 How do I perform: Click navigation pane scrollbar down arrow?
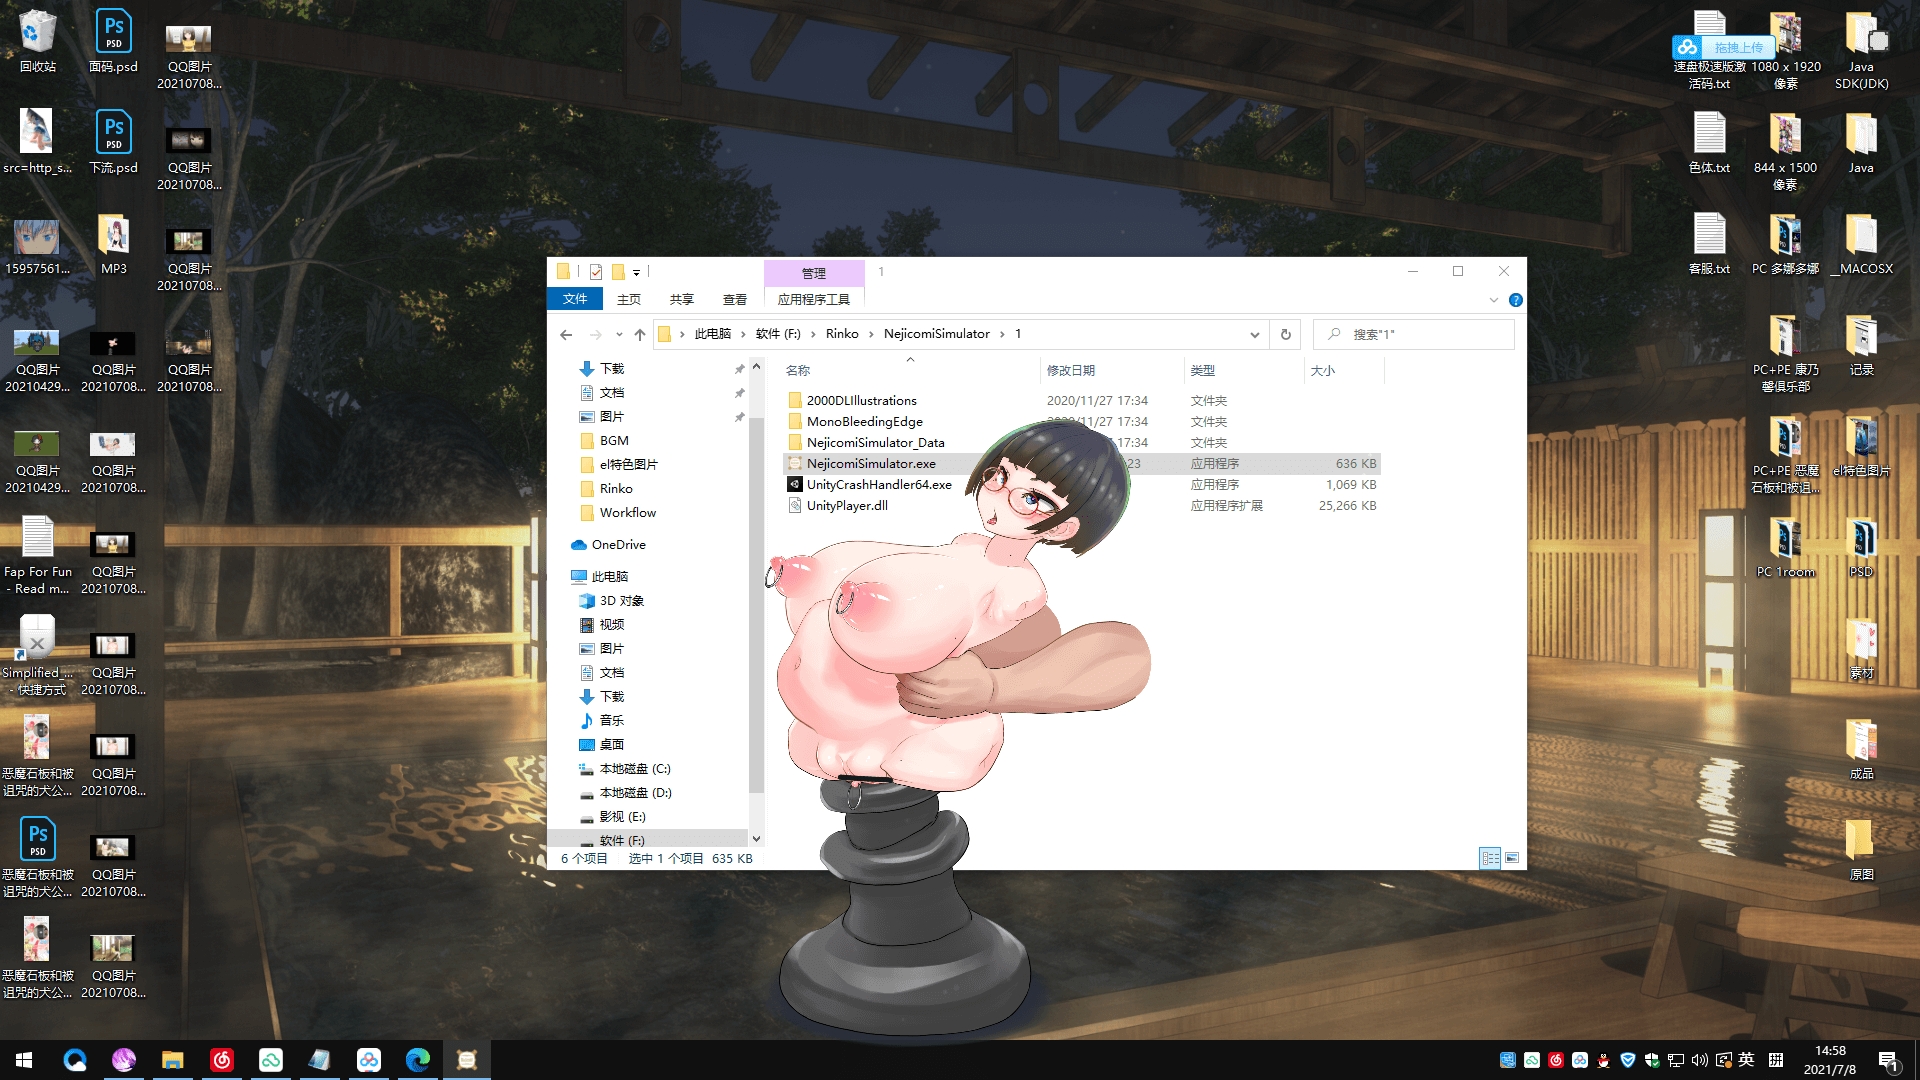[757, 839]
